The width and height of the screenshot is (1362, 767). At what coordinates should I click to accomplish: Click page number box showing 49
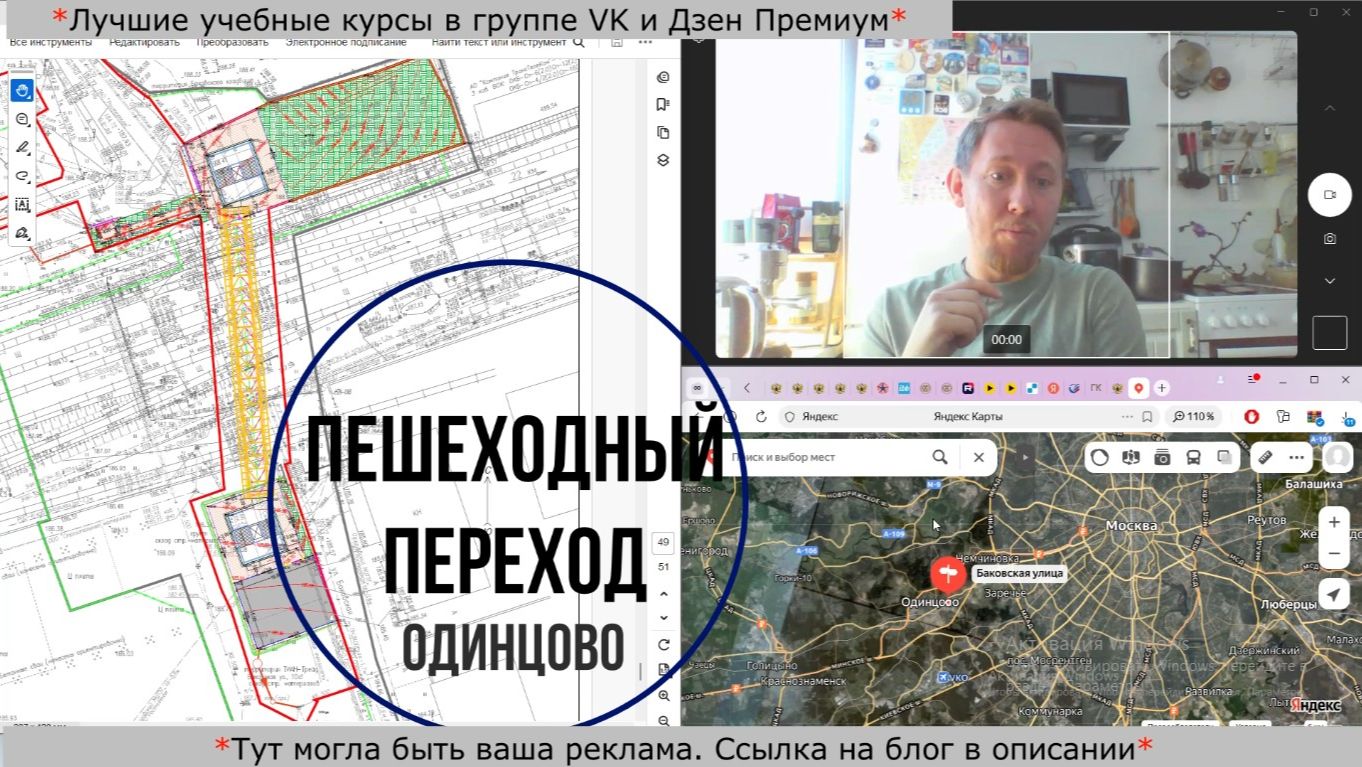point(663,542)
